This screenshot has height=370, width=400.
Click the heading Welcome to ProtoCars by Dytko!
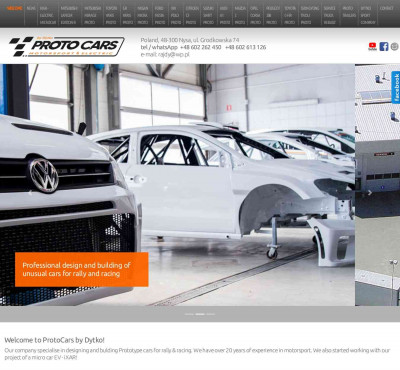coord(54,340)
